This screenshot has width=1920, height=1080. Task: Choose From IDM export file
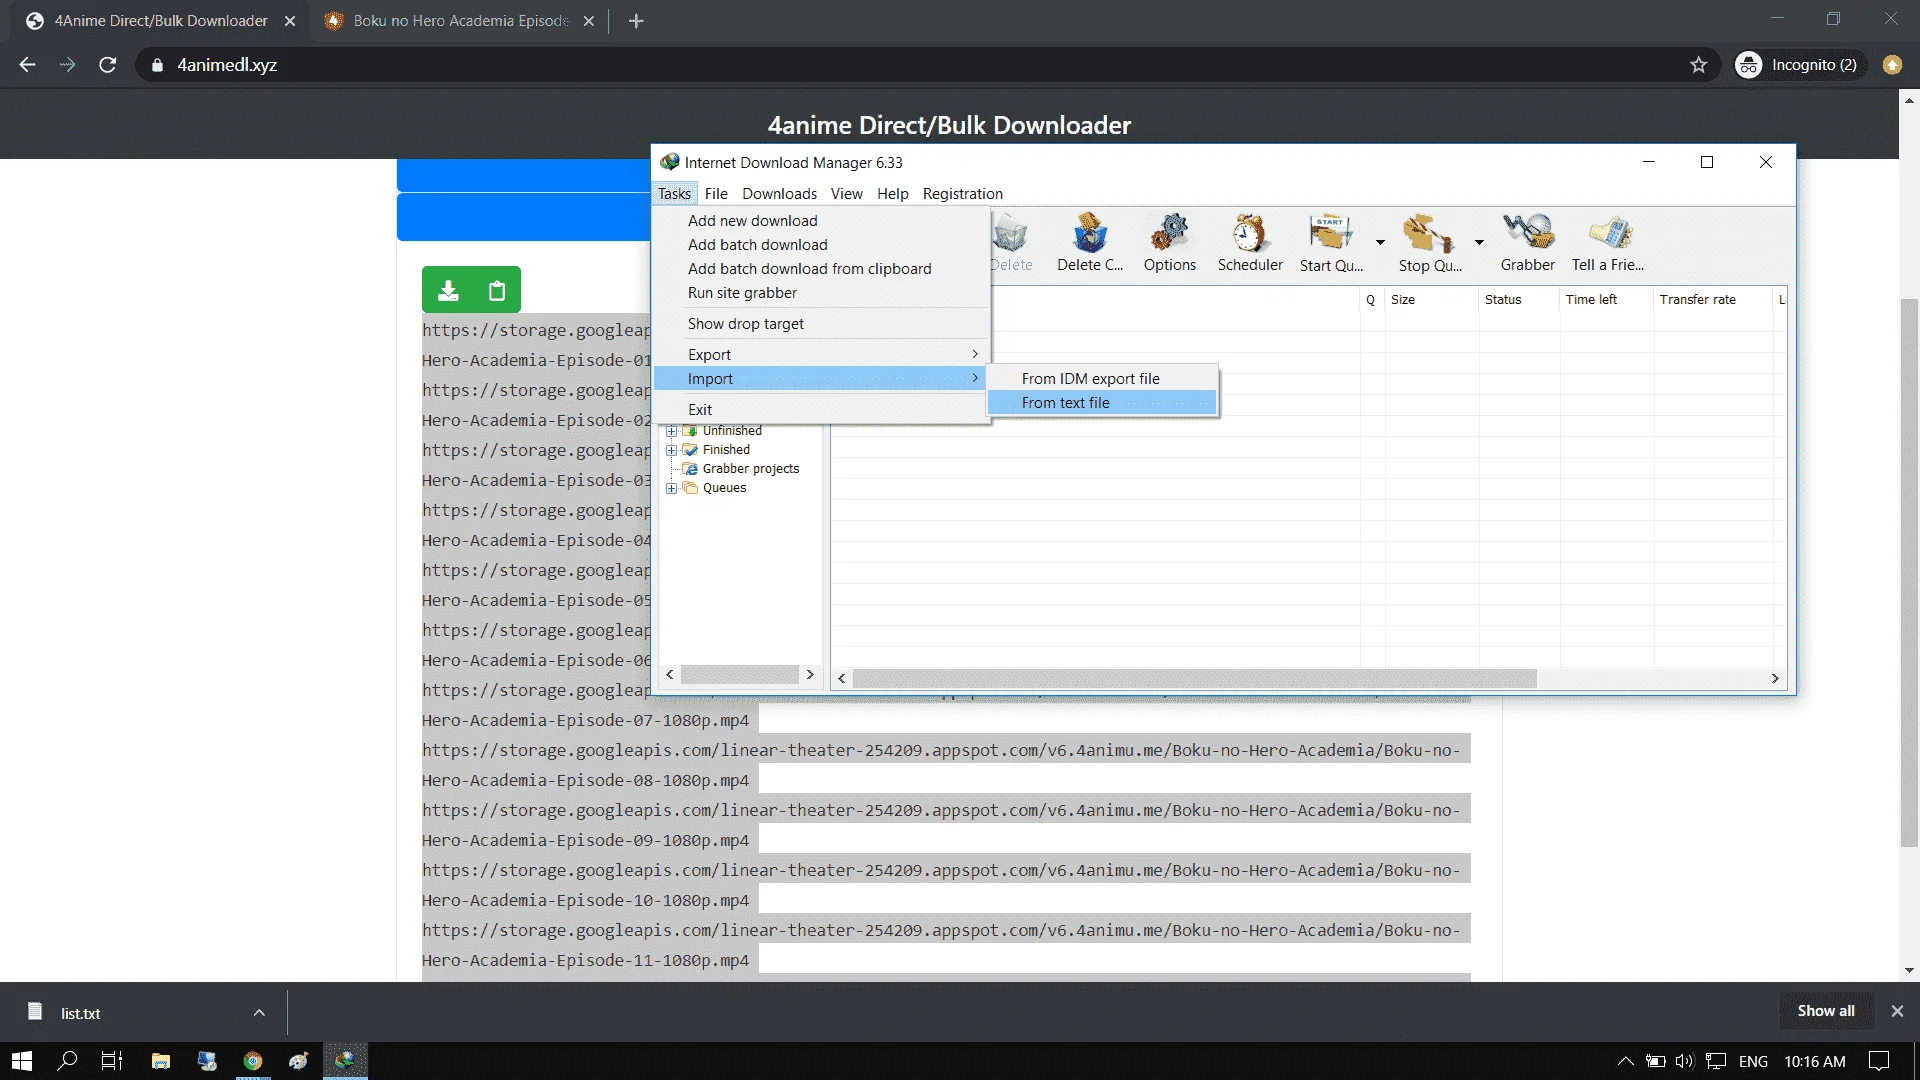1102,379
